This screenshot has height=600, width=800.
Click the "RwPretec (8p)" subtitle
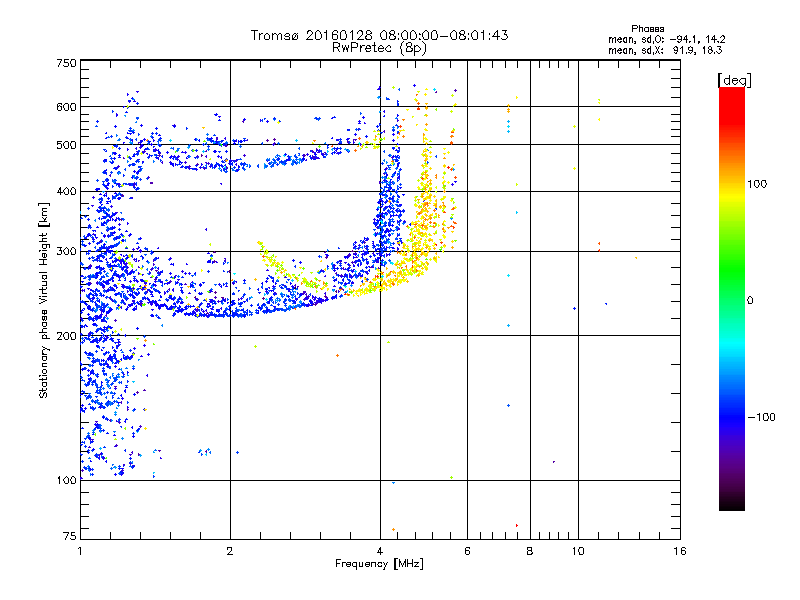point(379,48)
